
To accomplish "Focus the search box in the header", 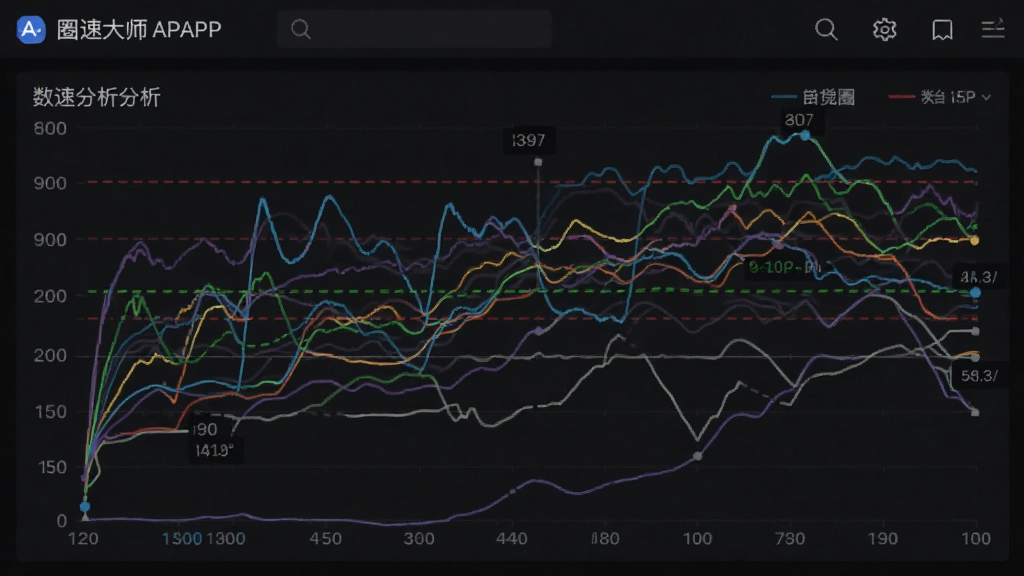I will 414,29.
